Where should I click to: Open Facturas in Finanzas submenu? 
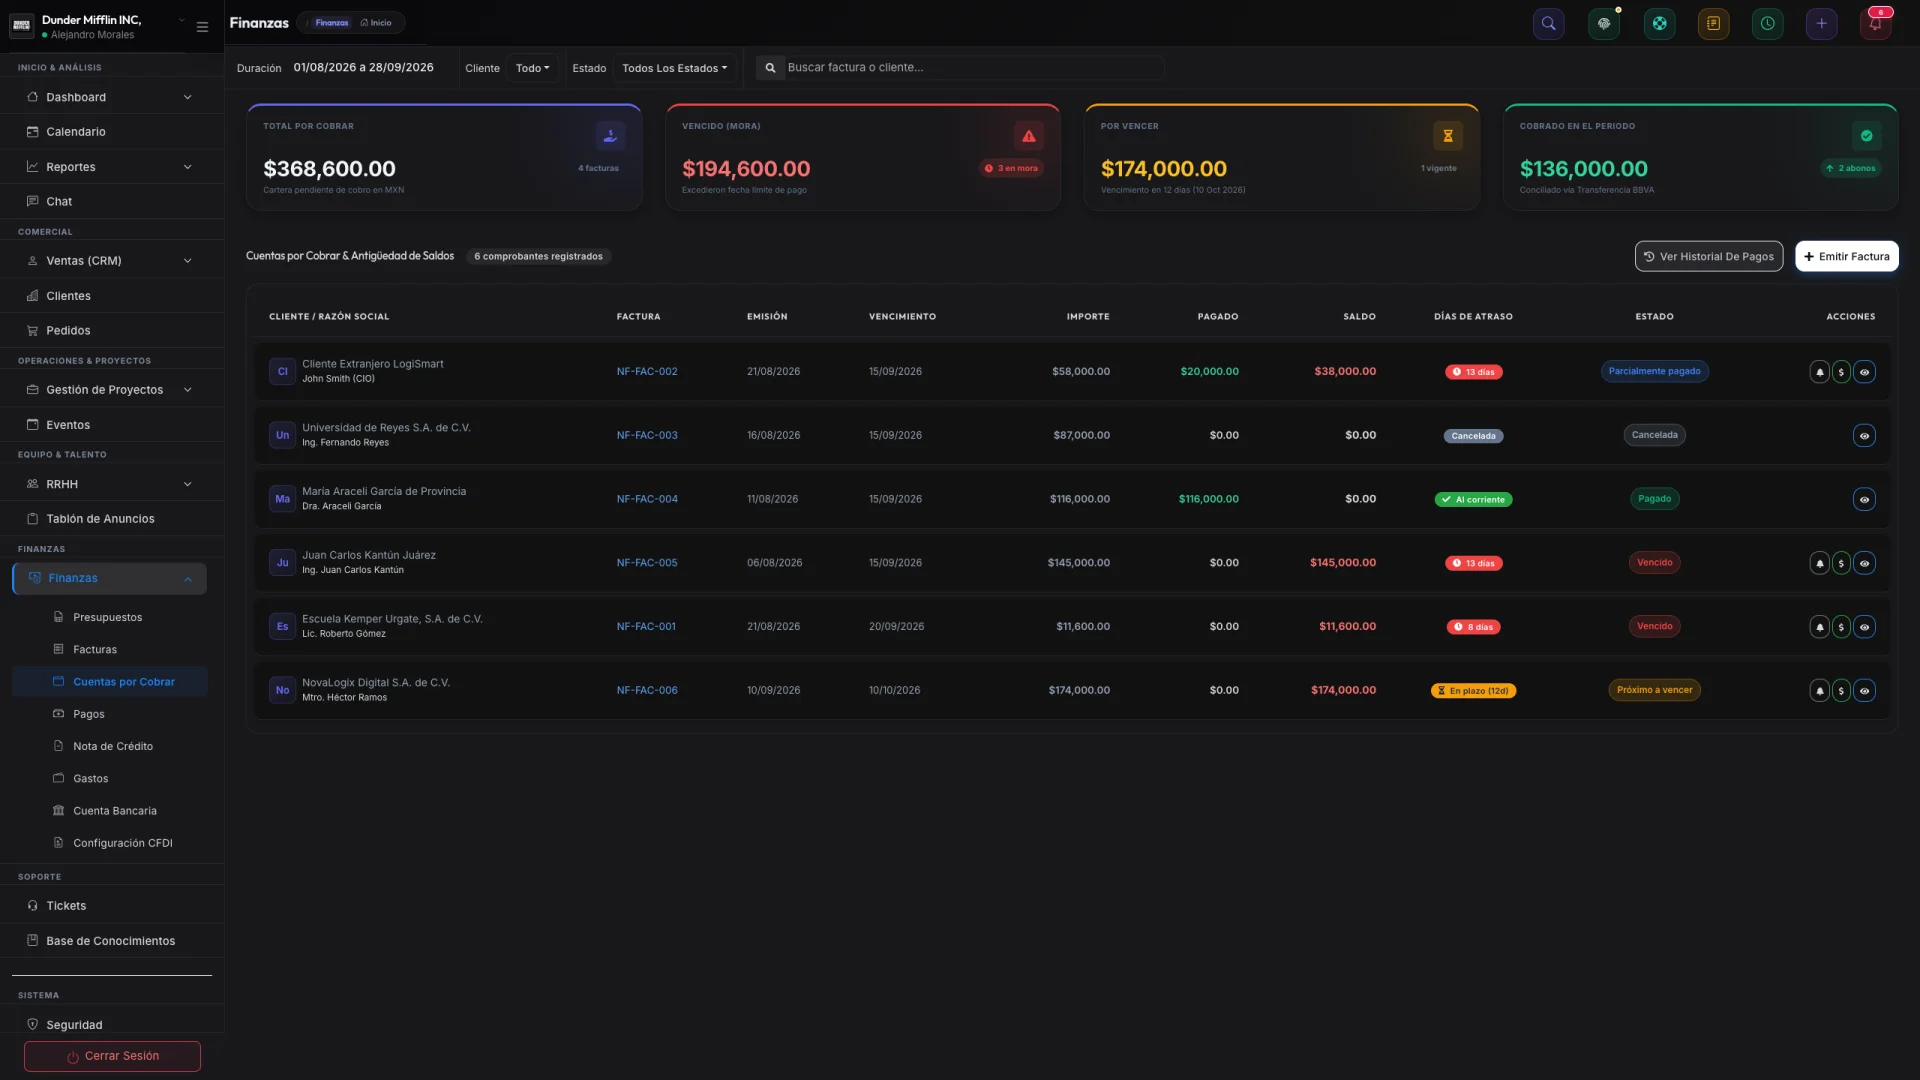click(x=95, y=650)
